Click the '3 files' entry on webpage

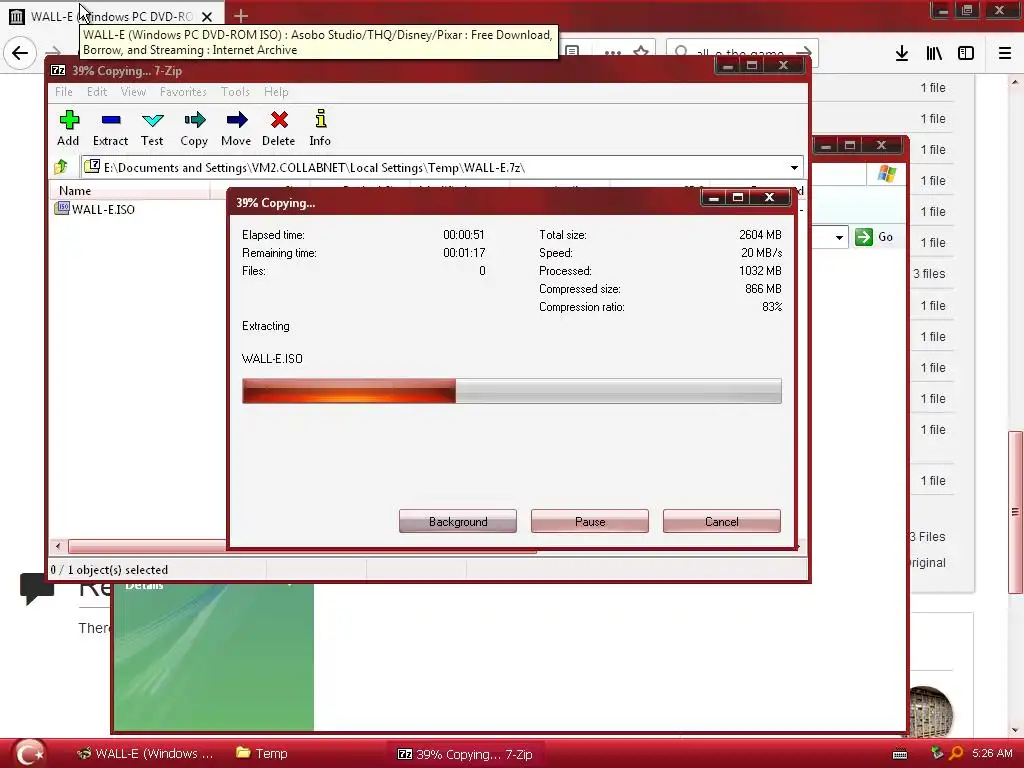[x=929, y=274]
